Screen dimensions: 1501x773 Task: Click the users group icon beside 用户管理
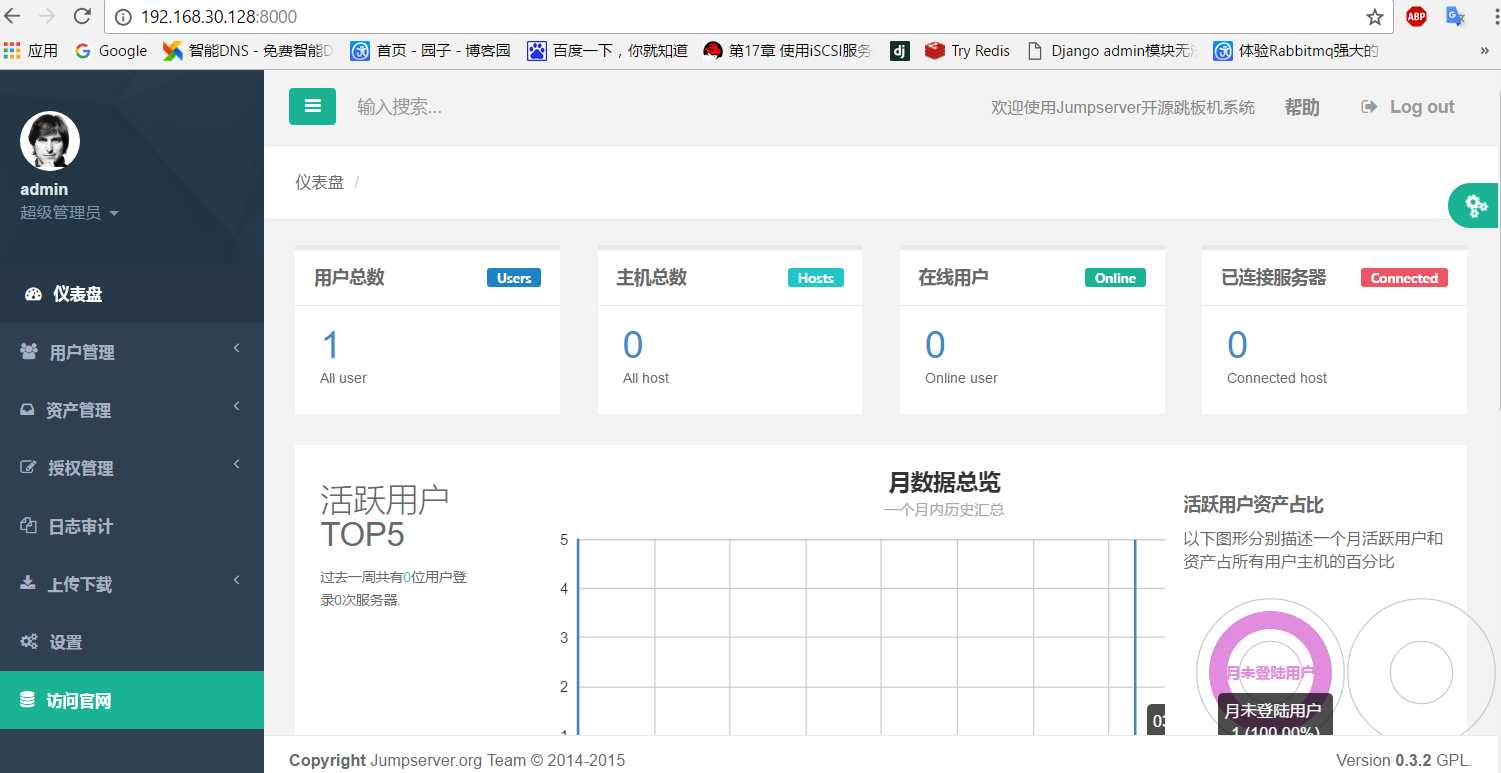tap(29, 352)
